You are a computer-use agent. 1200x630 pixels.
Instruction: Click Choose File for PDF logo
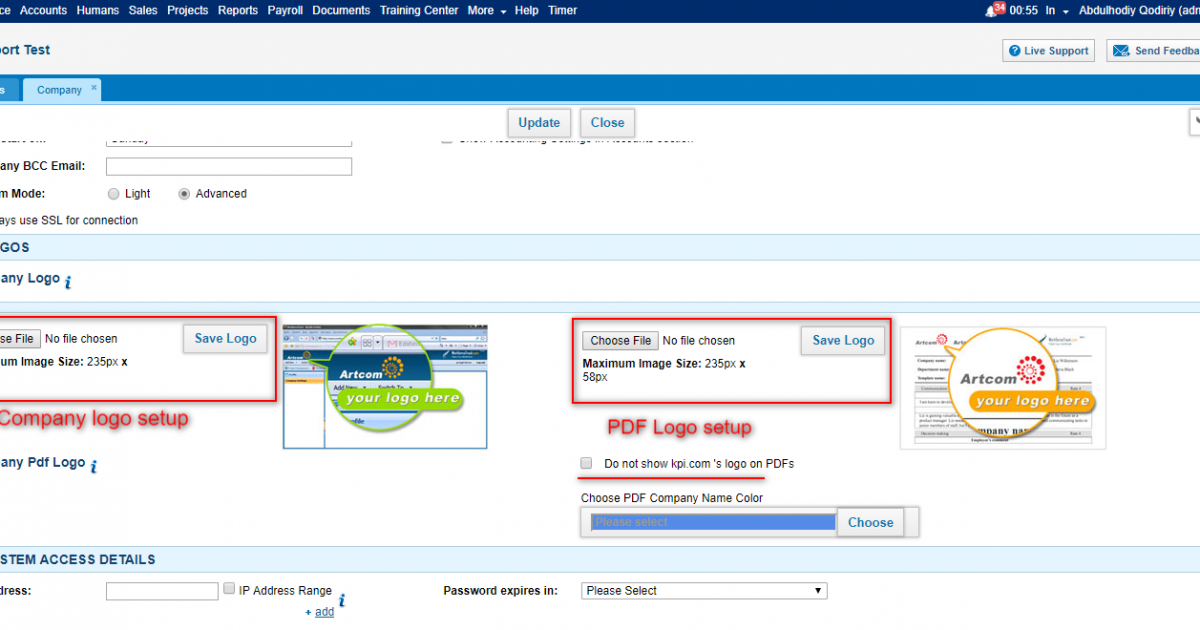coord(620,341)
